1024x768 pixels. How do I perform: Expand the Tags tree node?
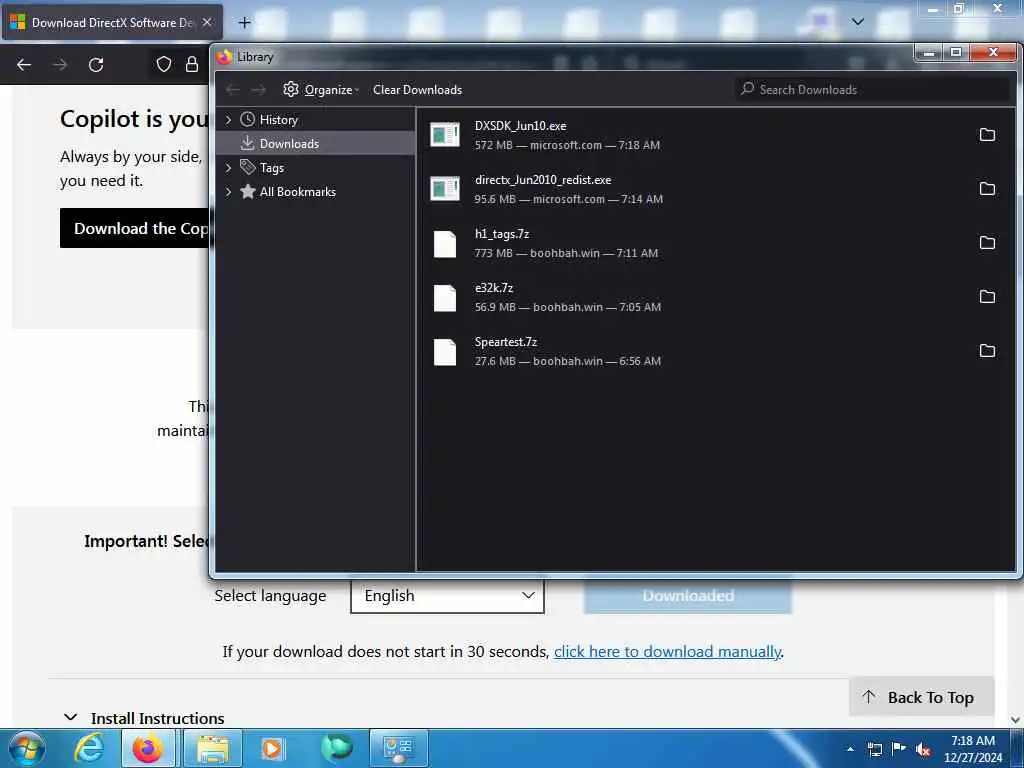(228, 168)
